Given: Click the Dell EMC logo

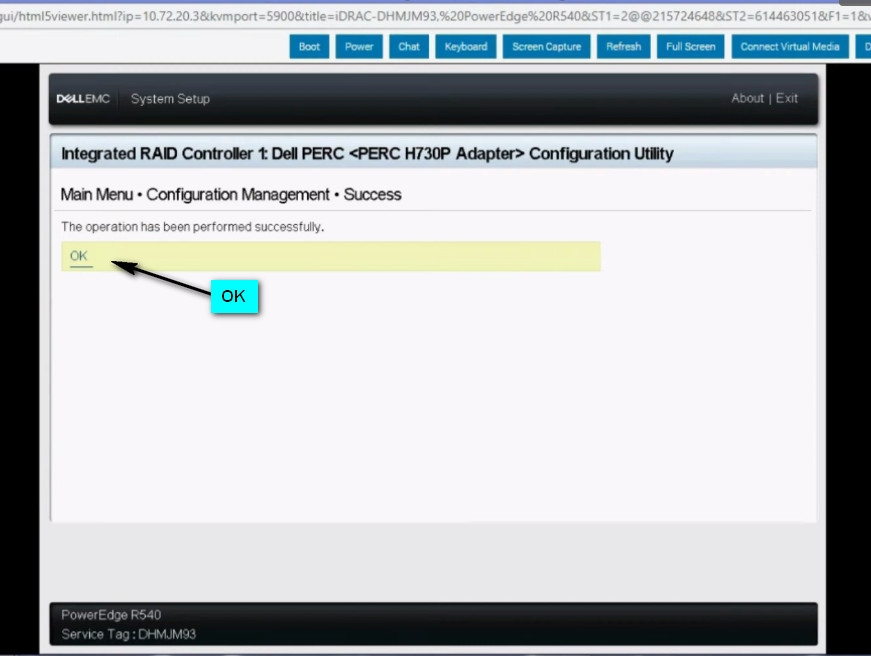Looking at the screenshot, I should [x=83, y=99].
